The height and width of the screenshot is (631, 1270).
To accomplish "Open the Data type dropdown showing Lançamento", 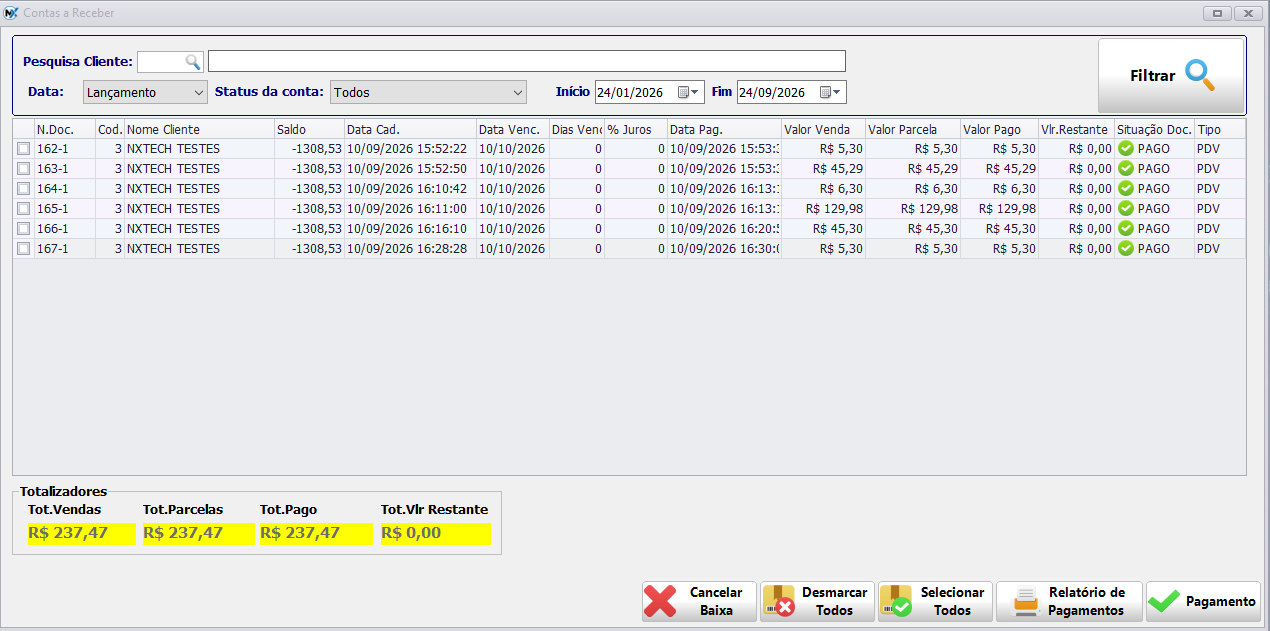I will [x=145, y=92].
